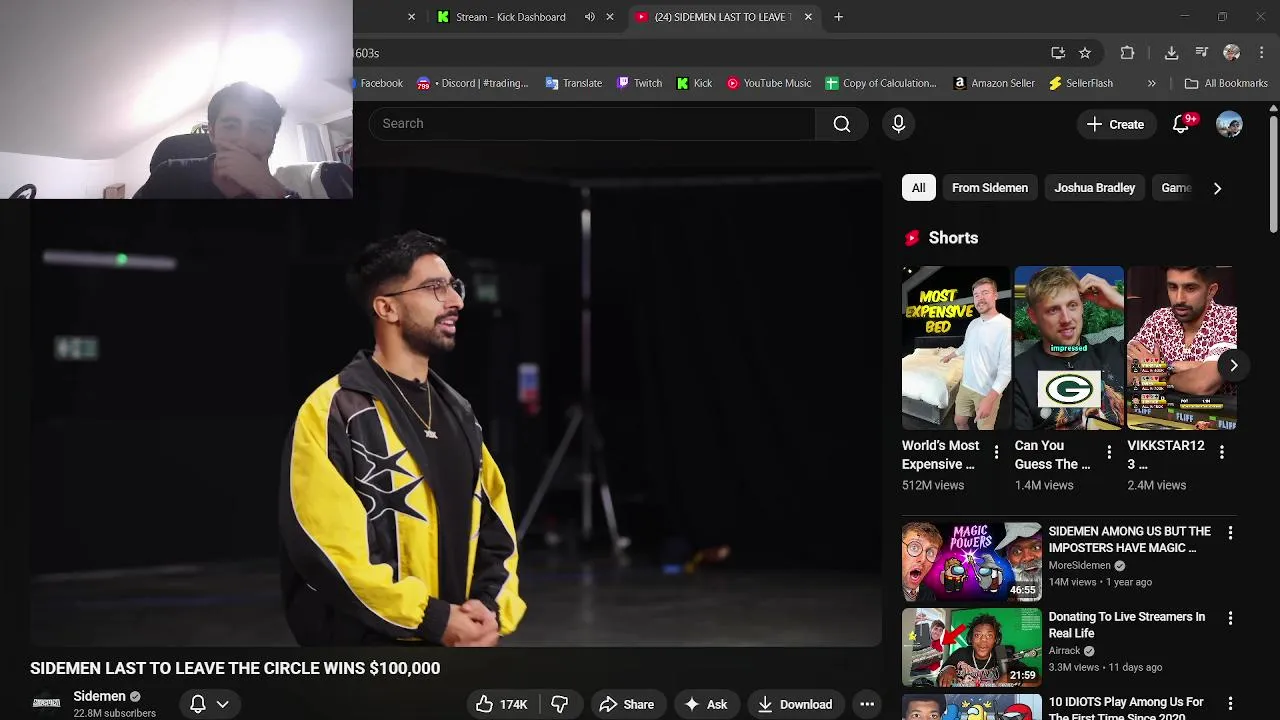
Task: Open the Sidemen channel name link
Action: click(99, 696)
